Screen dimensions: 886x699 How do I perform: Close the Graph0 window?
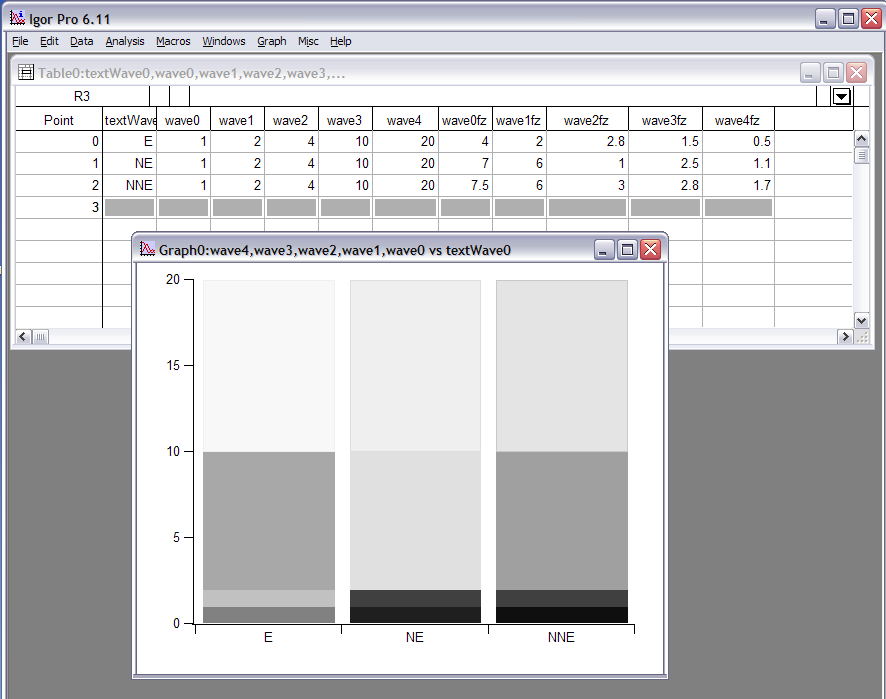coord(650,249)
